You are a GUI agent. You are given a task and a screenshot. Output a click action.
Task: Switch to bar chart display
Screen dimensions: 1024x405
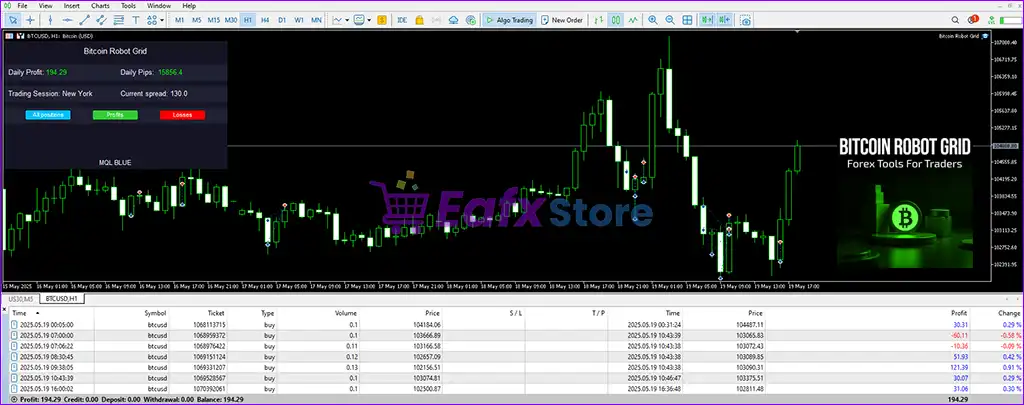click(599, 20)
